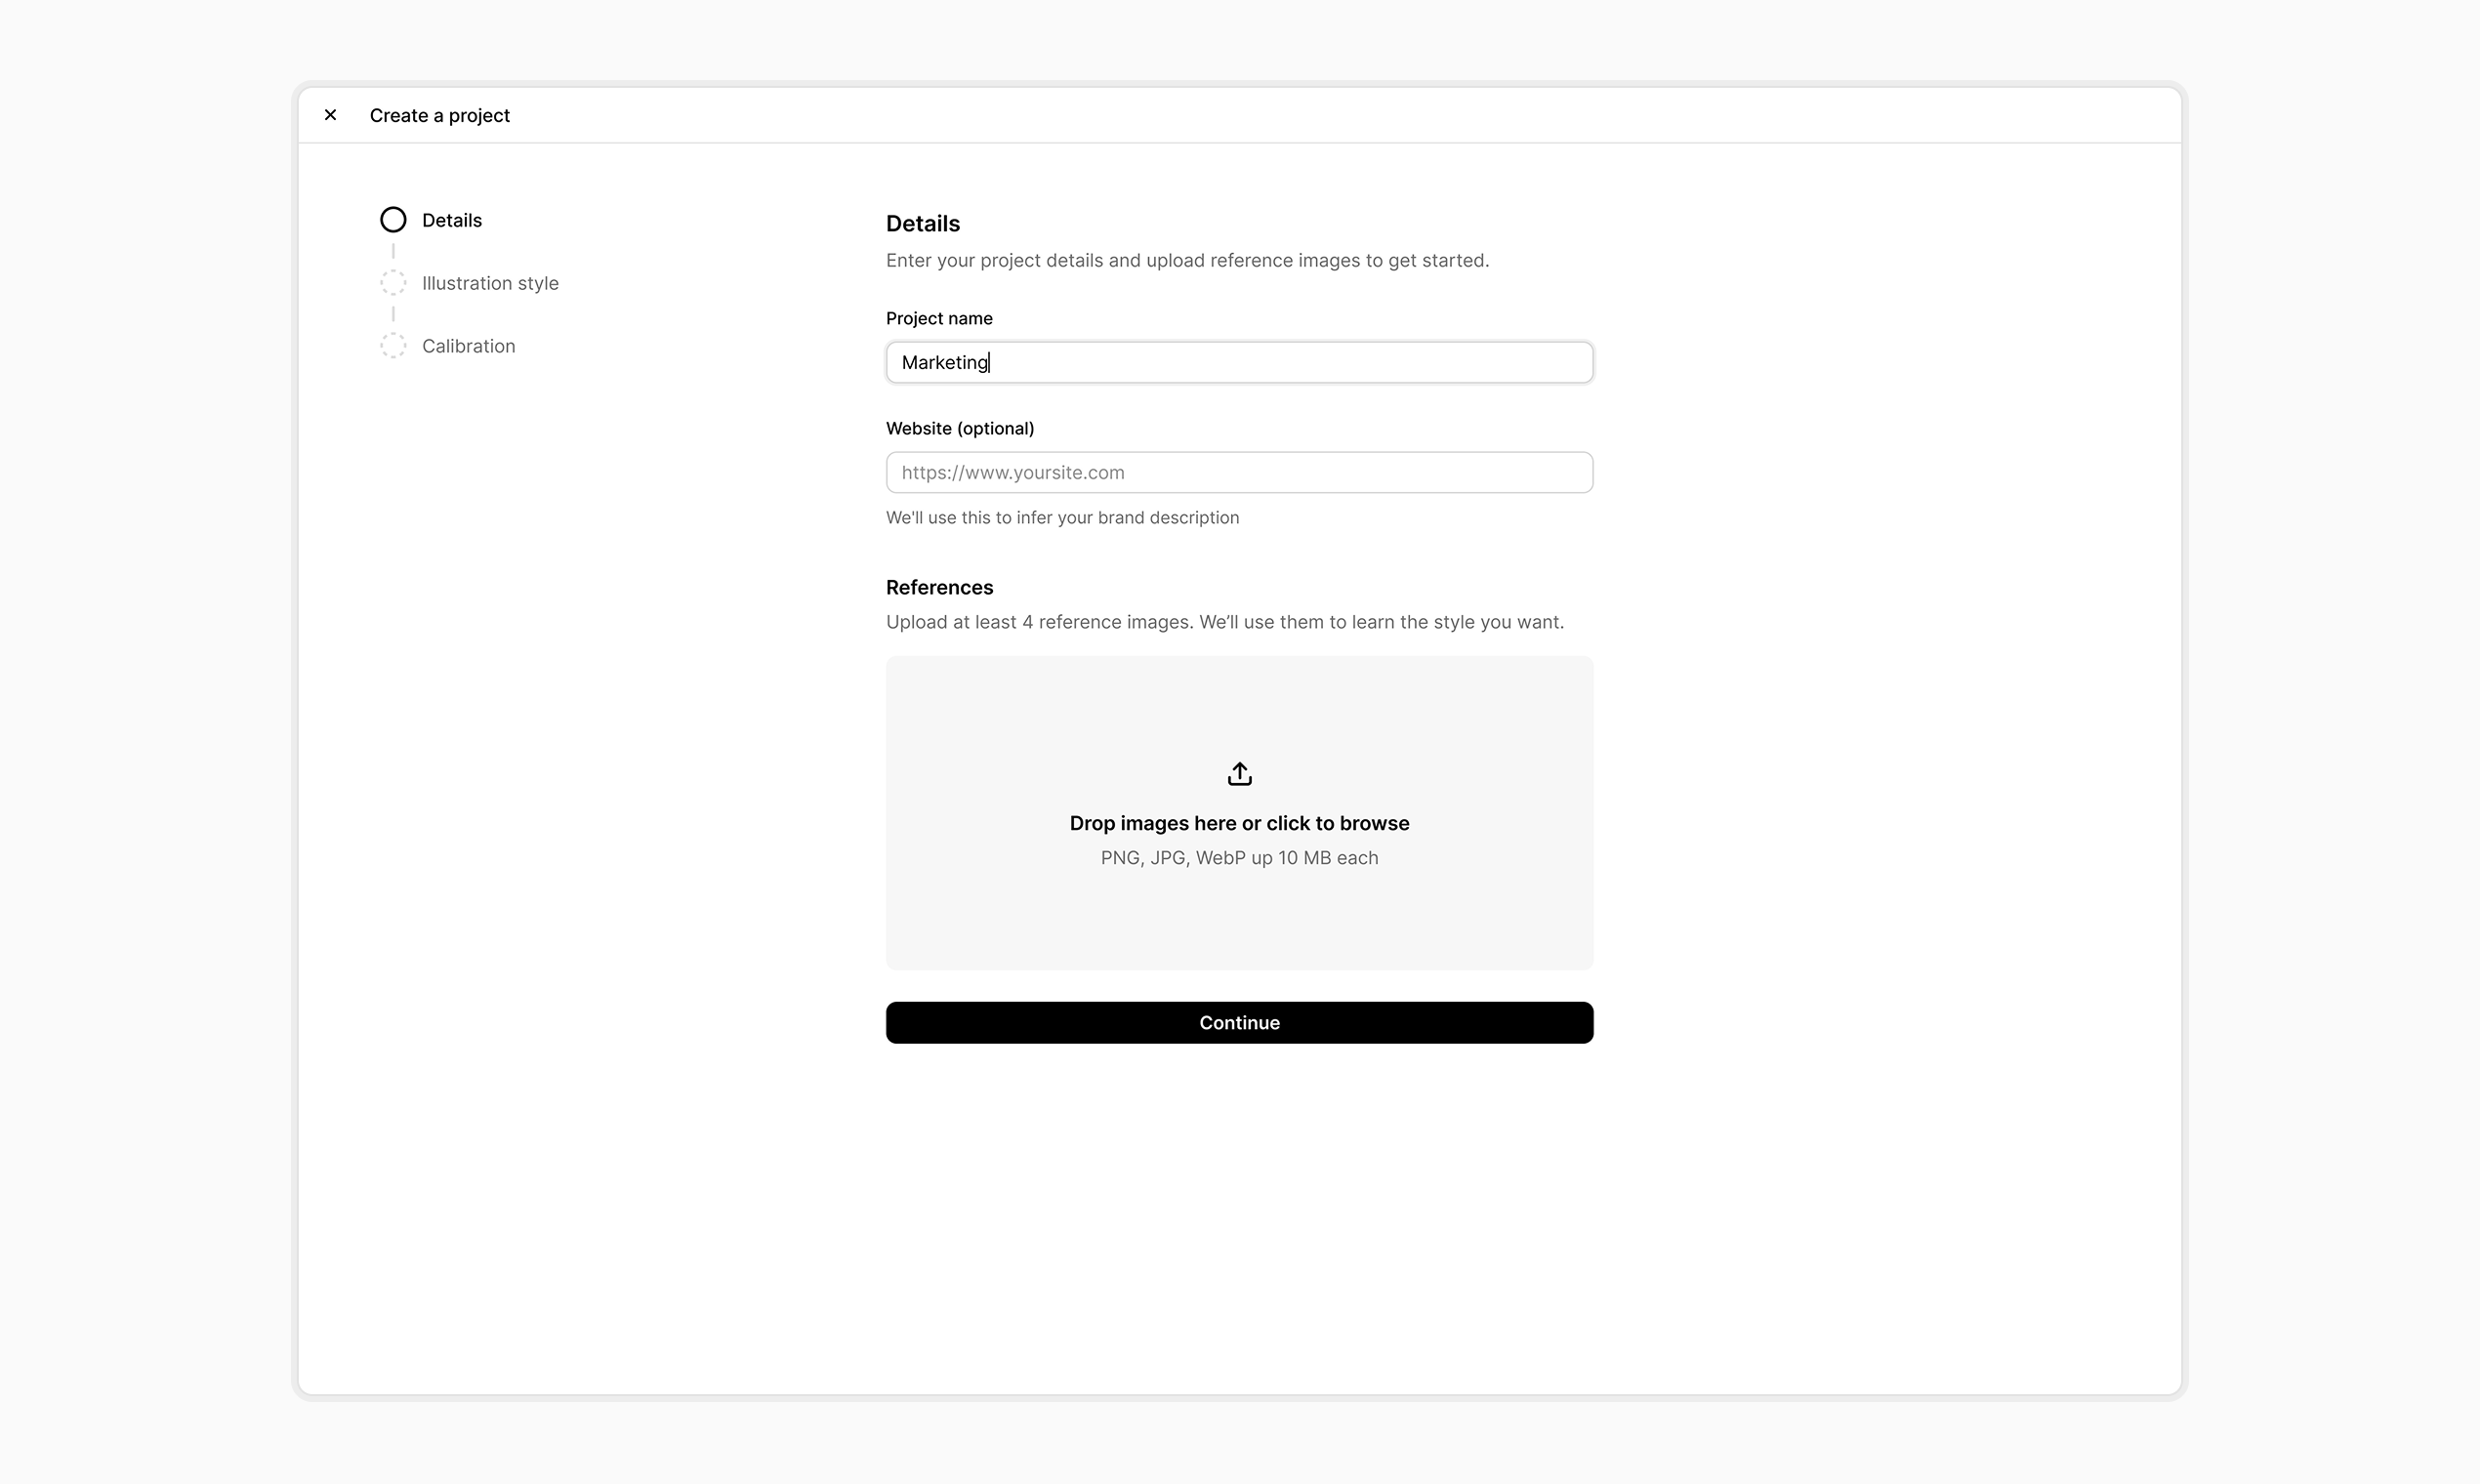Select the Details step circle indicator
This screenshot has height=1484, width=2480.
(x=393, y=219)
